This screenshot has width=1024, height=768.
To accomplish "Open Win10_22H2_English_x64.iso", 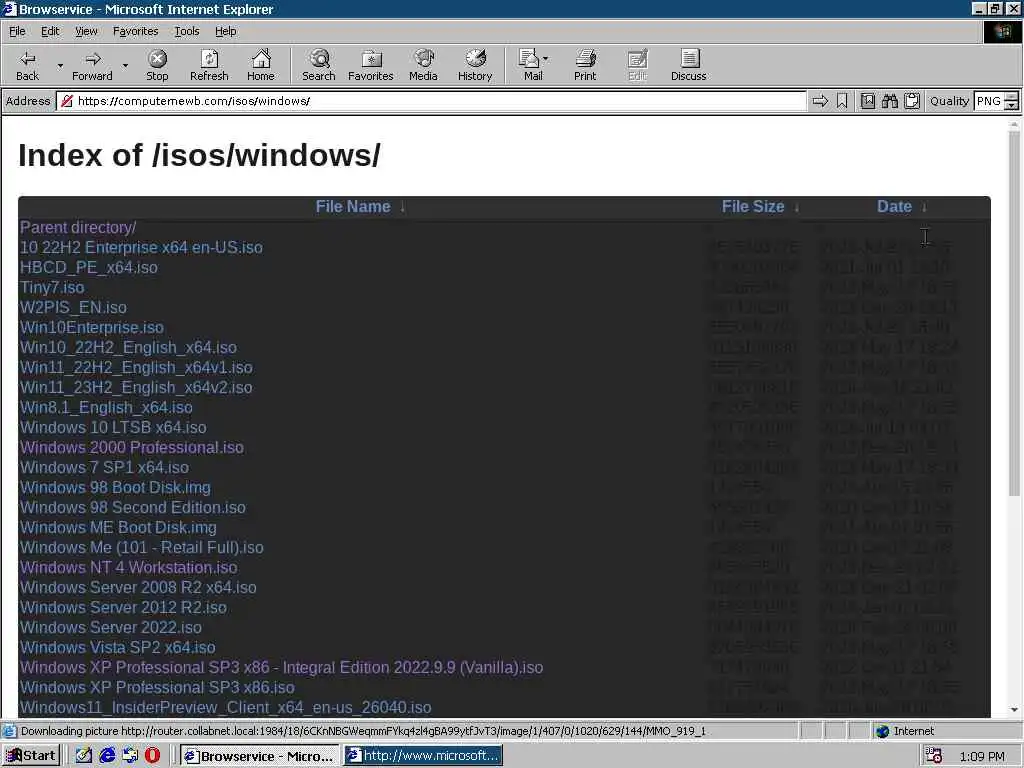I will click(x=128, y=347).
